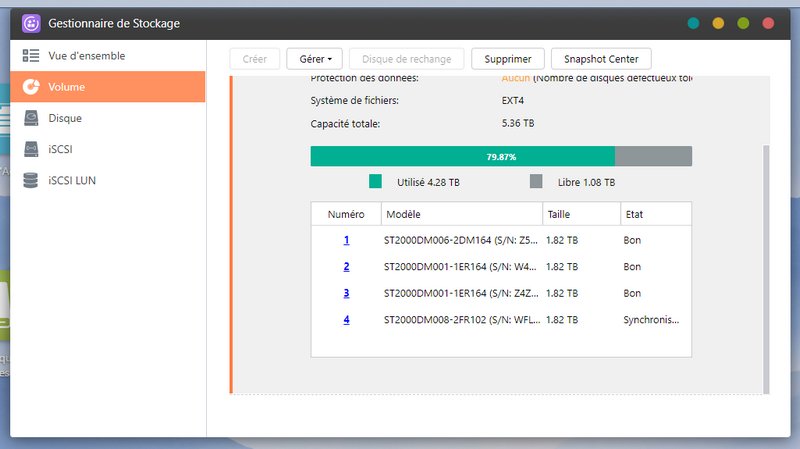Click the green Utilisé legend swatch

pos(376,181)
